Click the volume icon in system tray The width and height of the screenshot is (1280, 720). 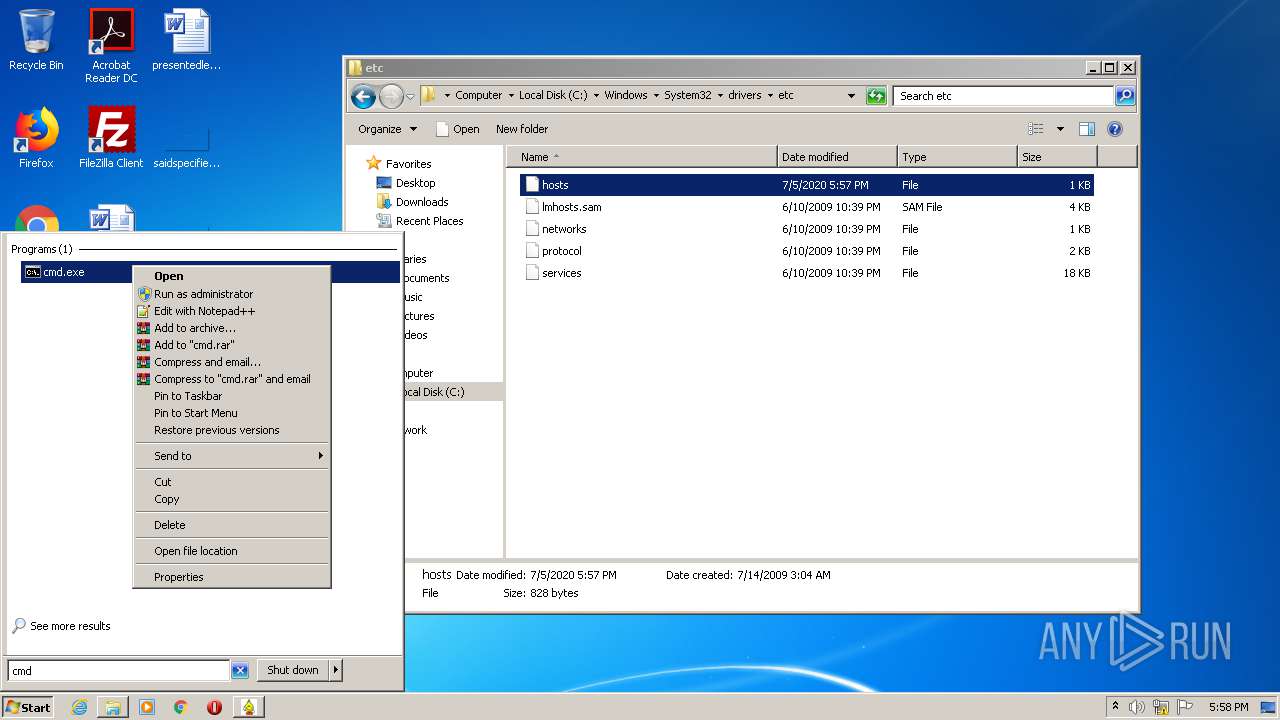coord(1137,707)
